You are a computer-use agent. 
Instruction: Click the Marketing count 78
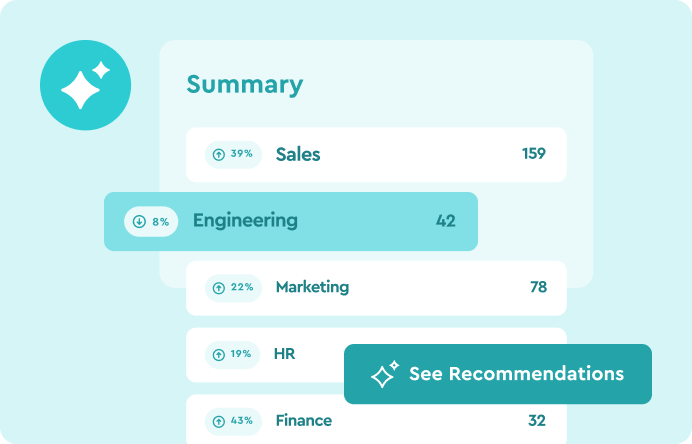[x=538, y=287]
